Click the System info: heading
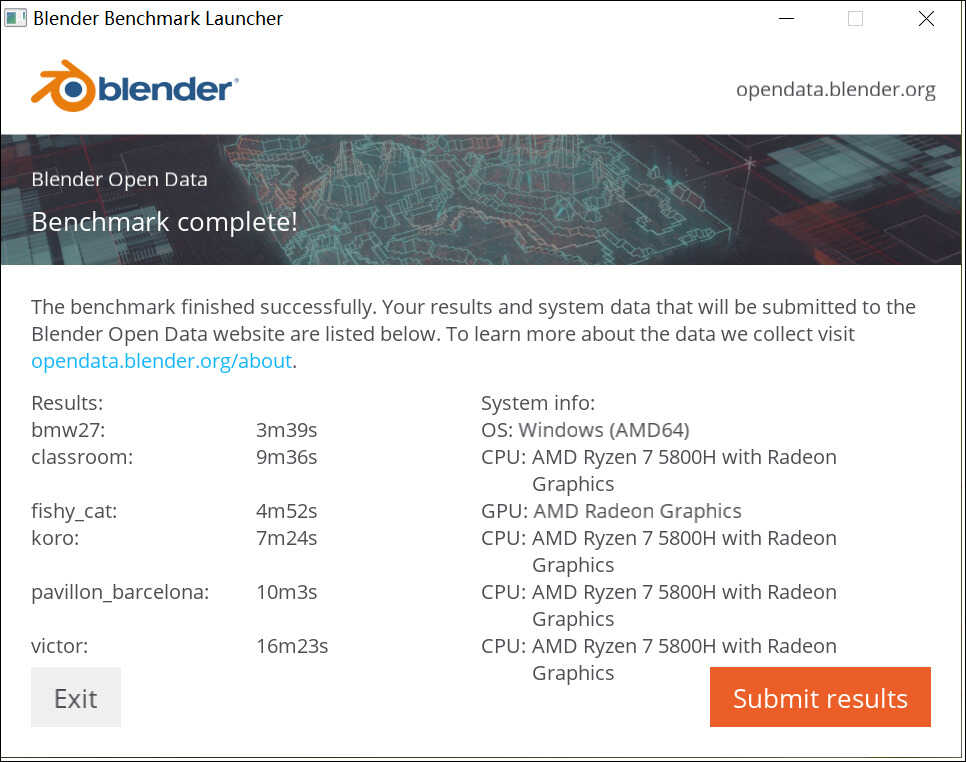Screen dimensions: 966x762 [x=538, y=403]
